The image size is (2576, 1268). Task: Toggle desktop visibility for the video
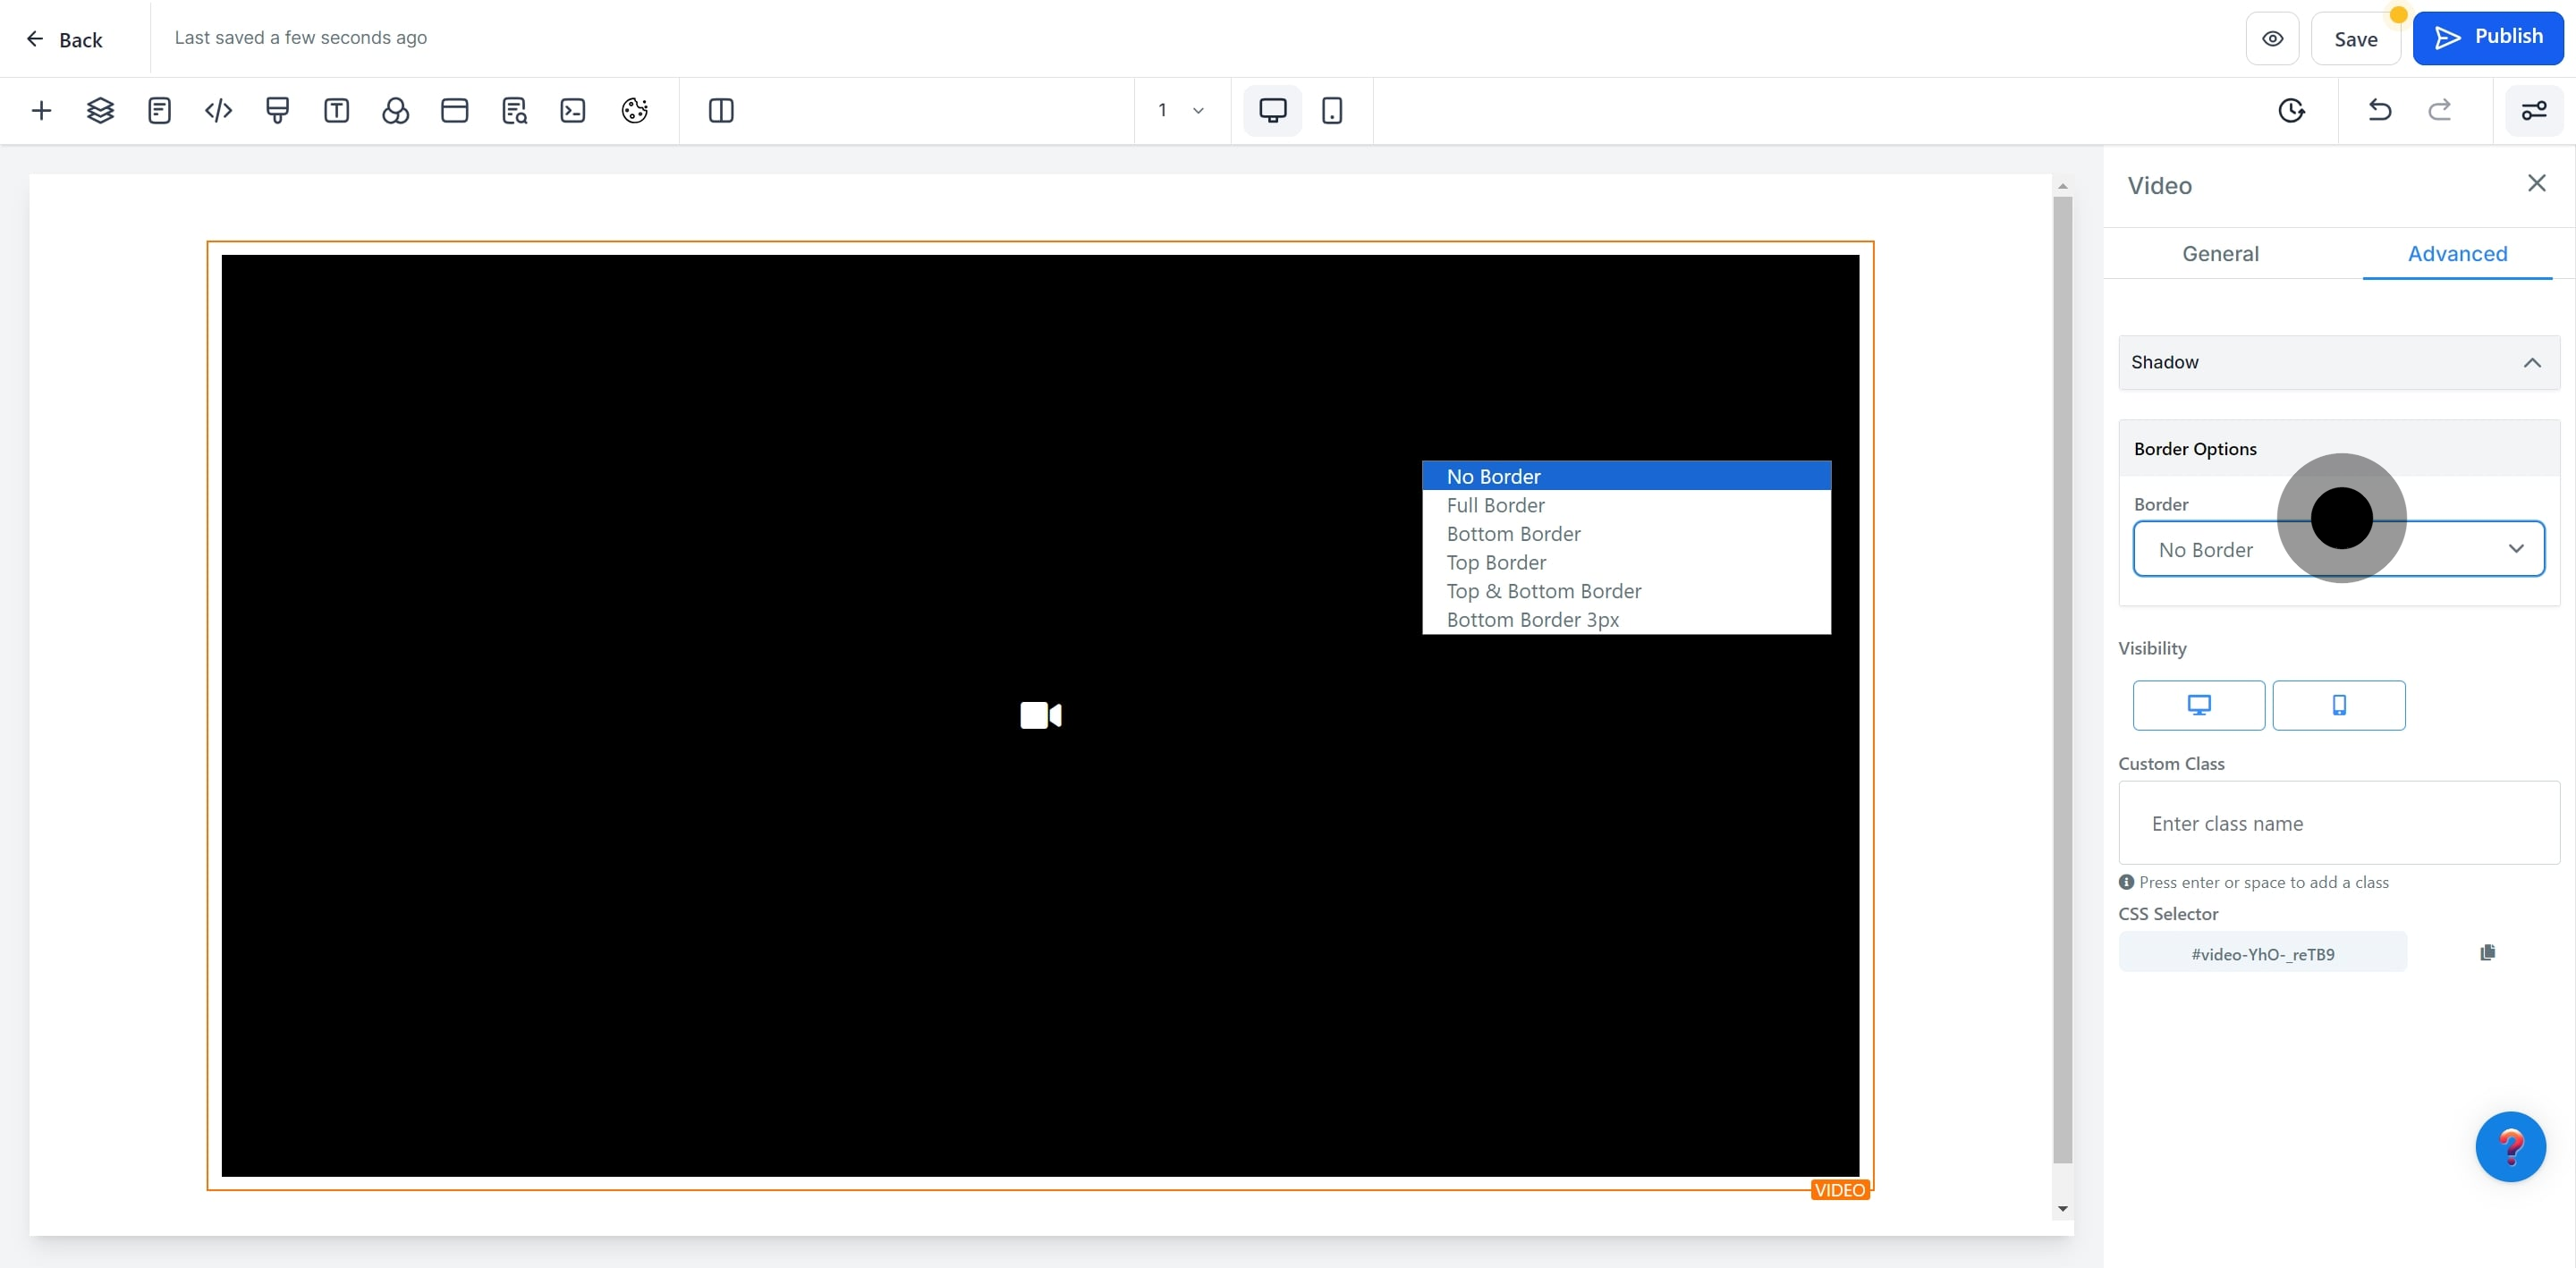pyautogui.click(x=2198, y=705)
